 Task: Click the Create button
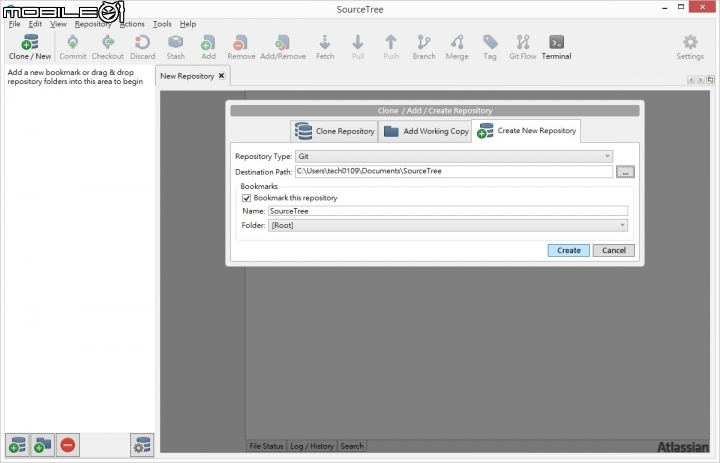tap(568, 250)
